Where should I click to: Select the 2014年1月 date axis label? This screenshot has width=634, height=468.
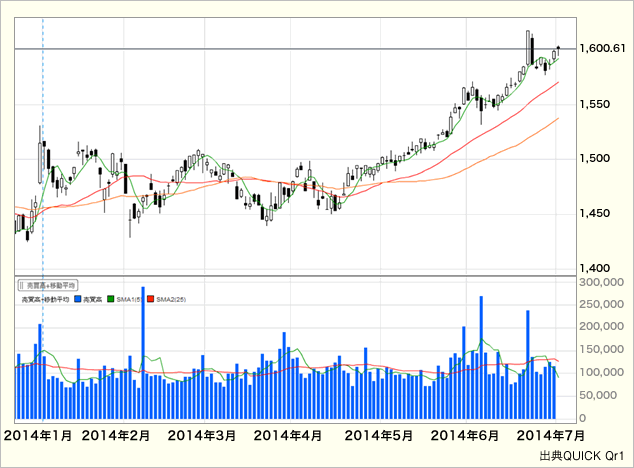click(x=39, y=436)
